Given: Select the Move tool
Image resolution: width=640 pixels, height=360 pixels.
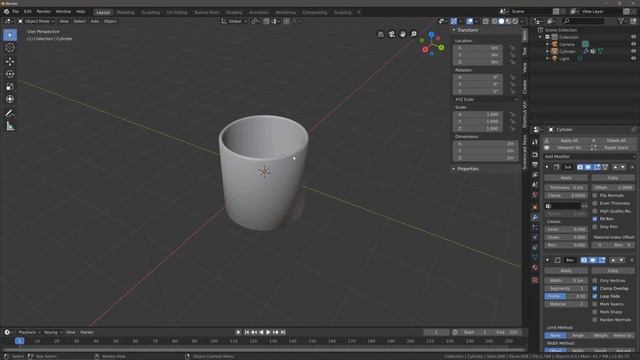Looking at the screenshot, I should (10, 61).
